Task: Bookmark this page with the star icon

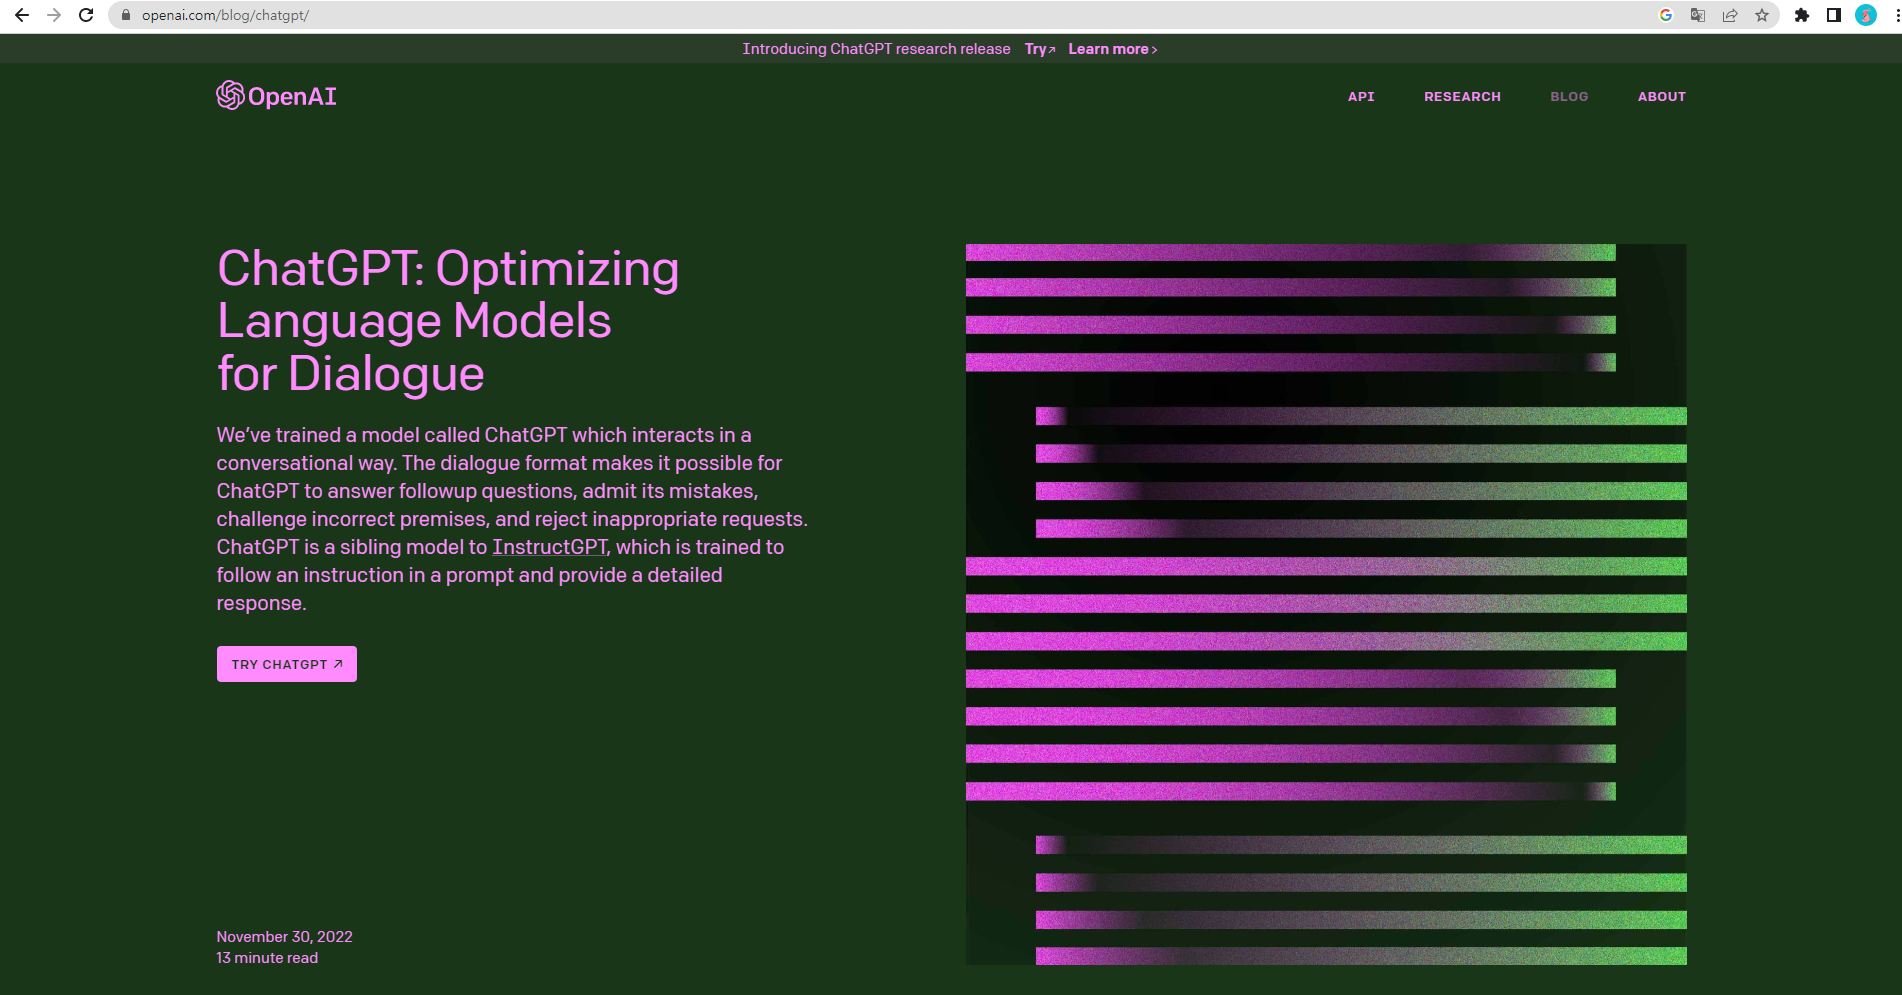Action: tap(1762, 15)
